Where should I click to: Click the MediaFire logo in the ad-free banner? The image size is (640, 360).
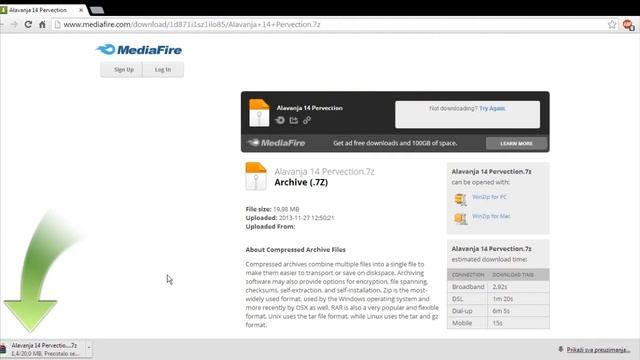(277, 143)
